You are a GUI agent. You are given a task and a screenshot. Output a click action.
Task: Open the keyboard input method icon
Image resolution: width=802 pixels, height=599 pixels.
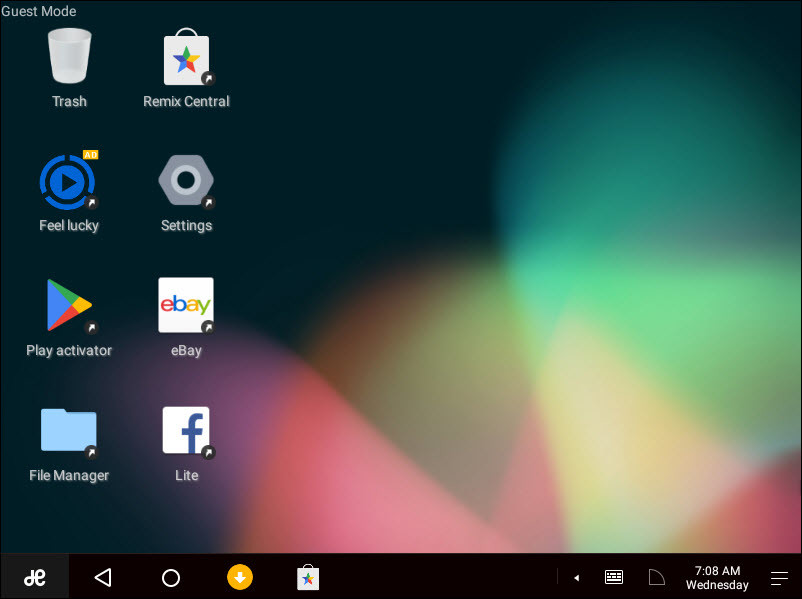tap(614, 578)
